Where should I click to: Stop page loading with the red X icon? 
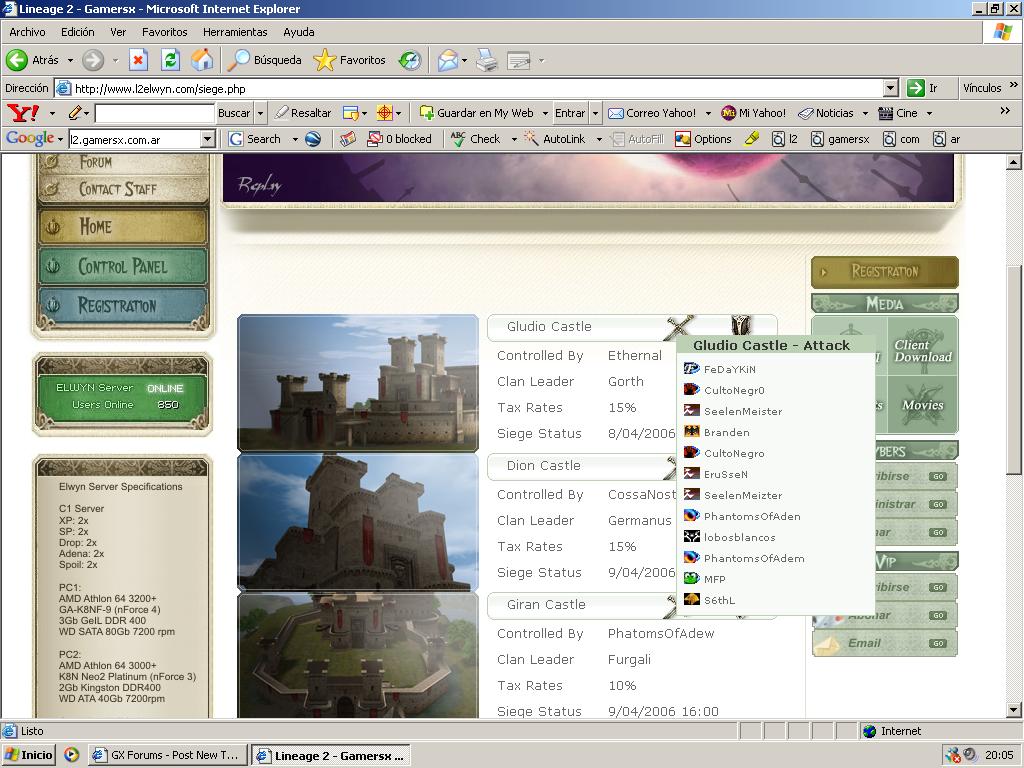[x=138, y=60]
